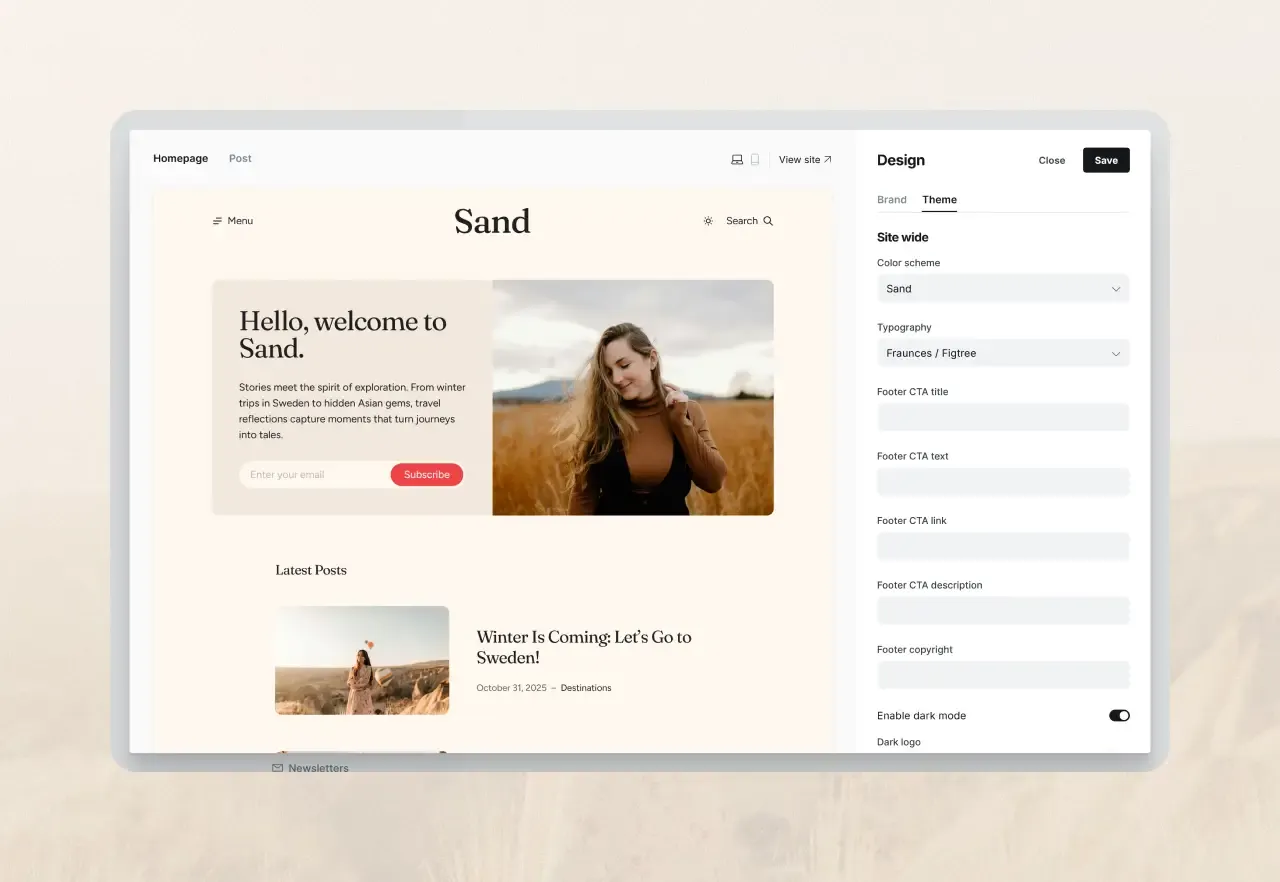Viewport: 1280px width, 882px height.
Task: Click the Footer CTA title field
Action: 1003,417
